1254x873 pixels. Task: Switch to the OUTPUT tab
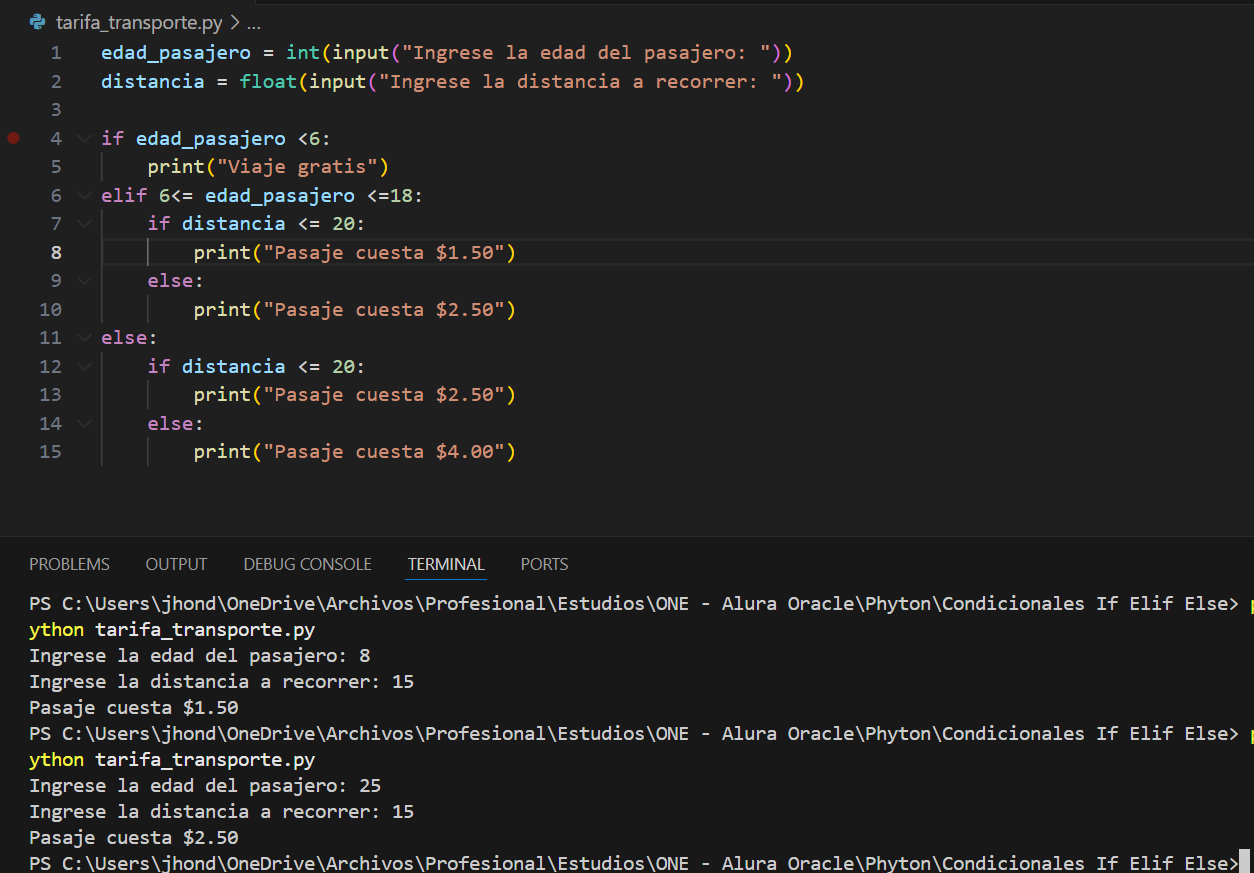176,564
